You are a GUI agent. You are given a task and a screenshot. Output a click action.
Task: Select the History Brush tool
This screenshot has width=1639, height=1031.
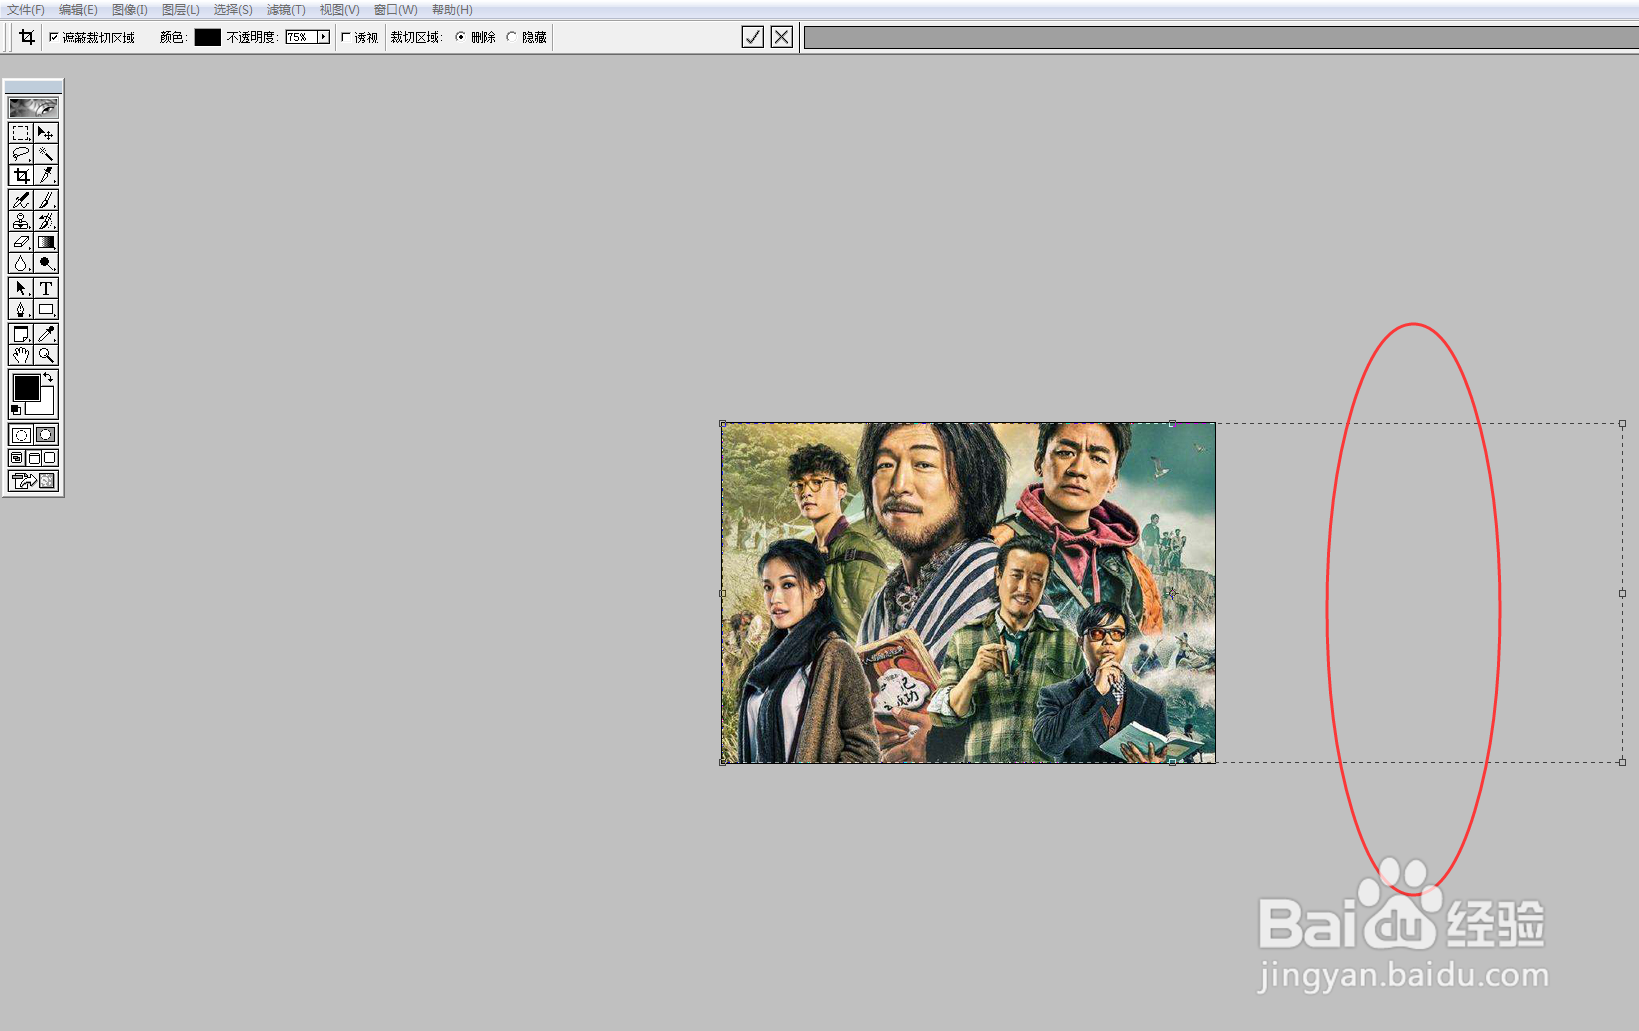pos(46,221)
